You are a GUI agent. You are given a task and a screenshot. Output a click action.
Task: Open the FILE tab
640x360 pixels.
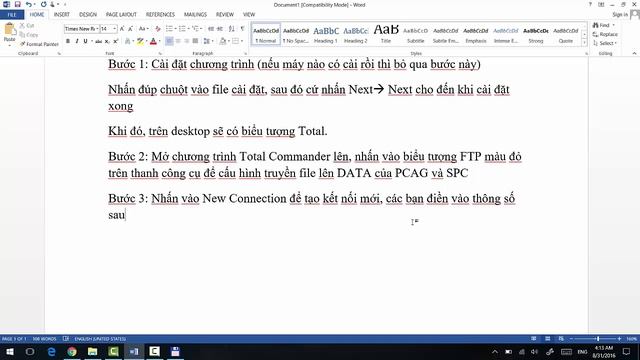(12, 15)
